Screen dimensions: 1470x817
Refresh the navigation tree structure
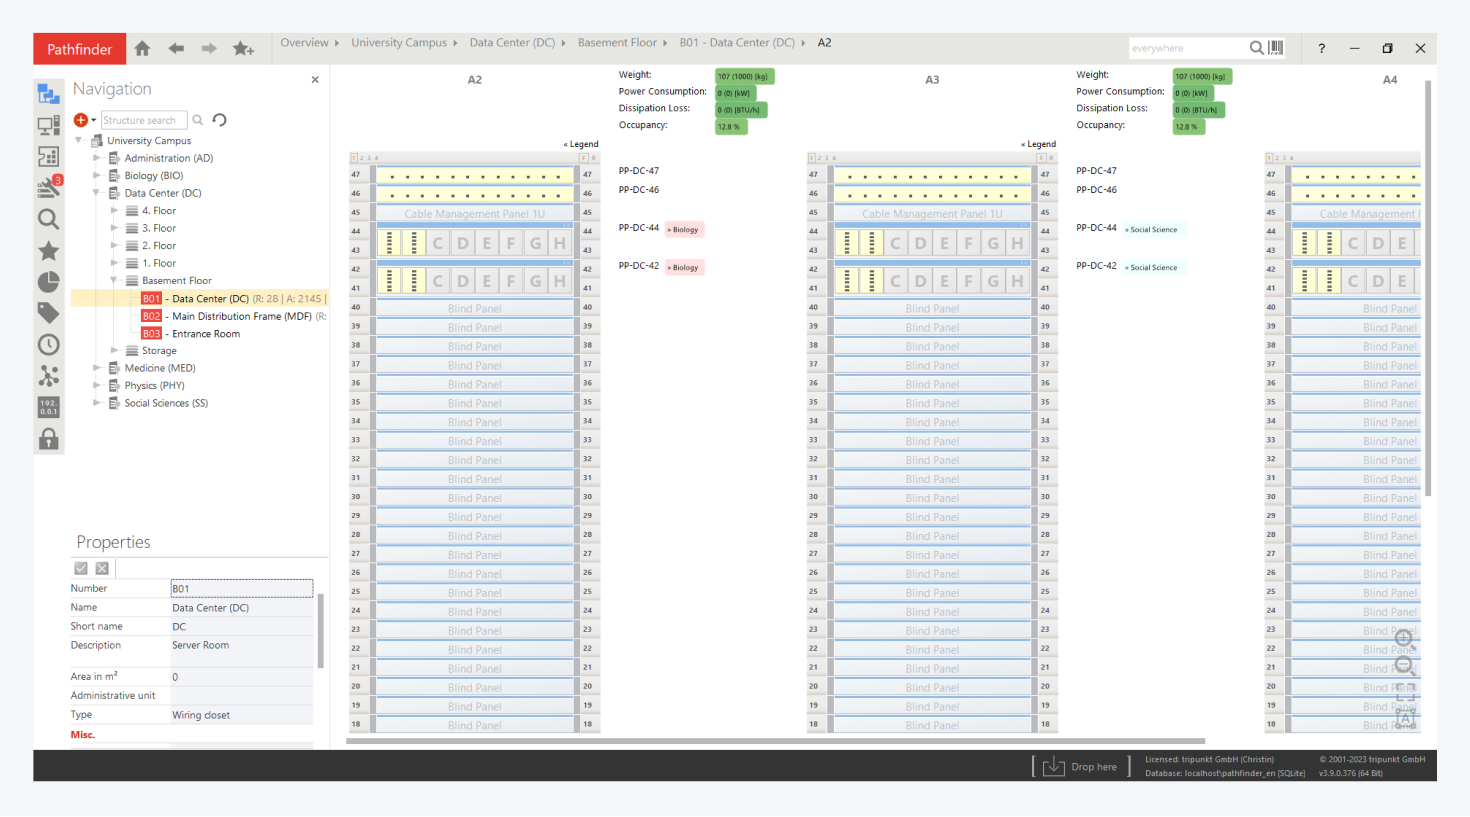(220, 120)
